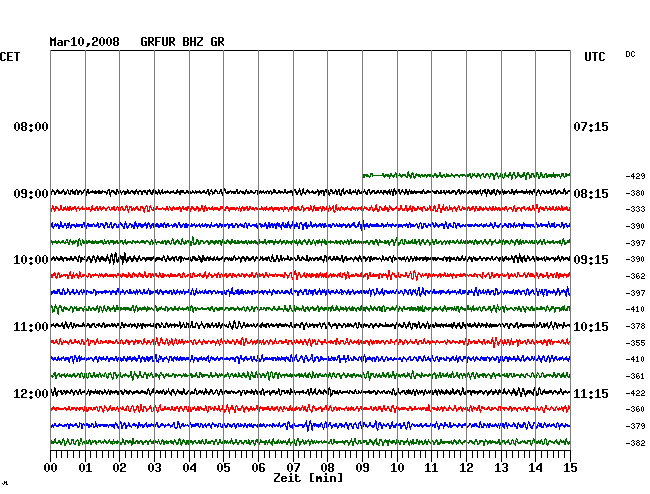Click minute tick label 06
This screenshot has height=494, width=650.
click(258, 468)
